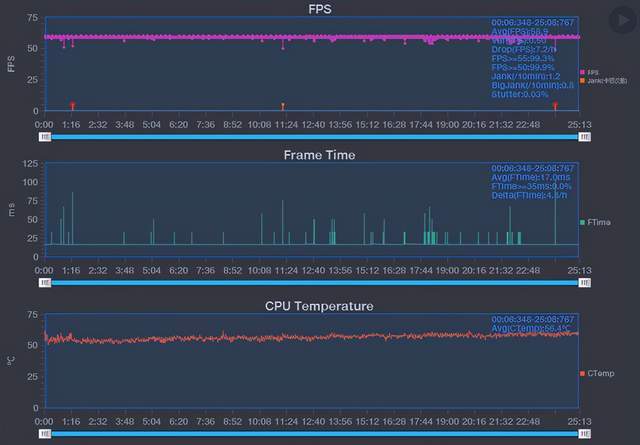Click the 17:44 axis label under the CPU Temperature chart
The height and width of the screenshot is (445, 640).
point(421,421)
